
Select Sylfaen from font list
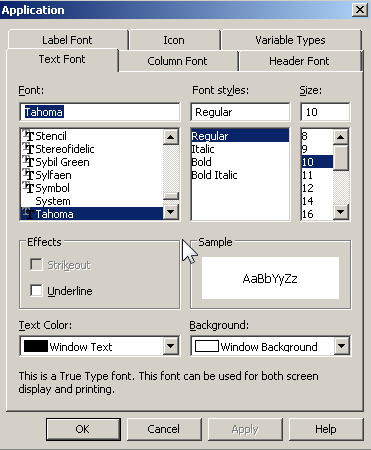tap(92, 175)
